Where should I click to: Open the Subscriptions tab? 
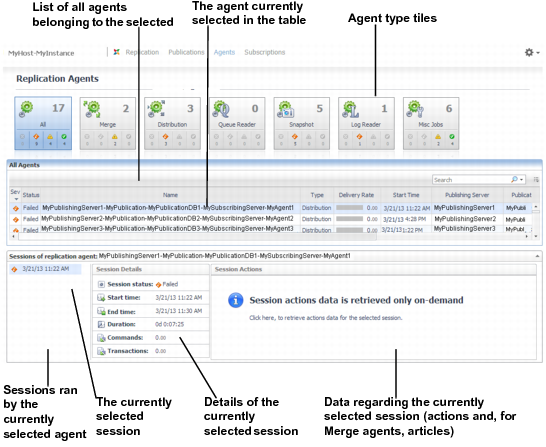(265, 52)
